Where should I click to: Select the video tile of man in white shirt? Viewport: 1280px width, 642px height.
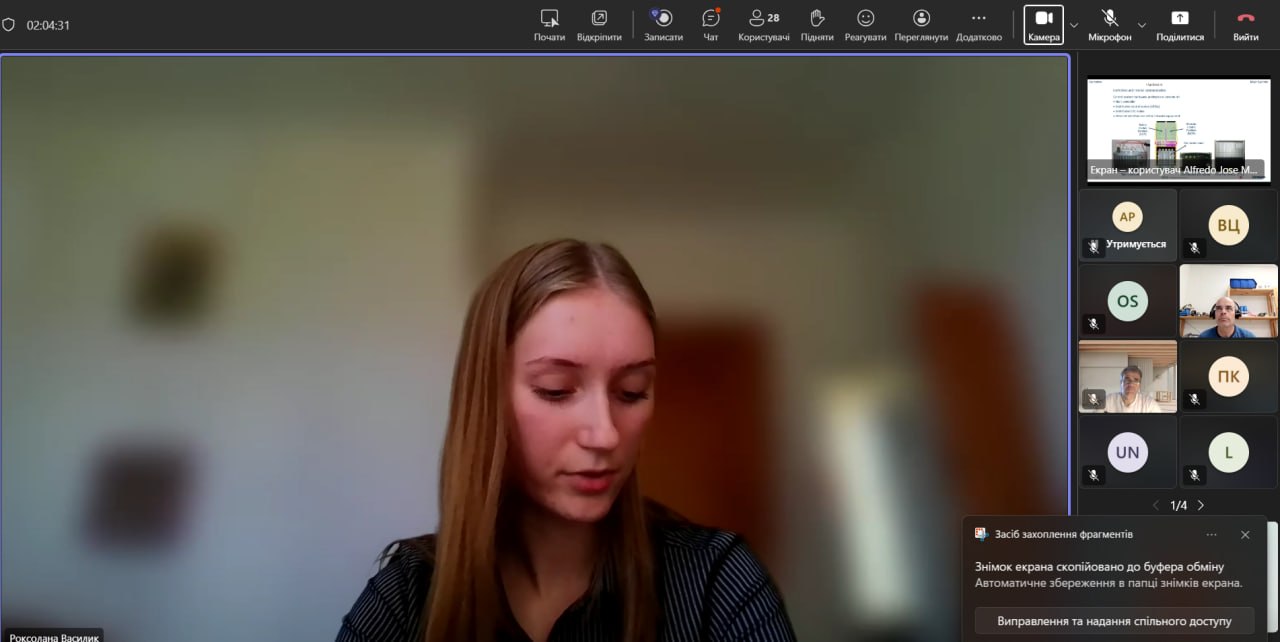click(1128, 377)
